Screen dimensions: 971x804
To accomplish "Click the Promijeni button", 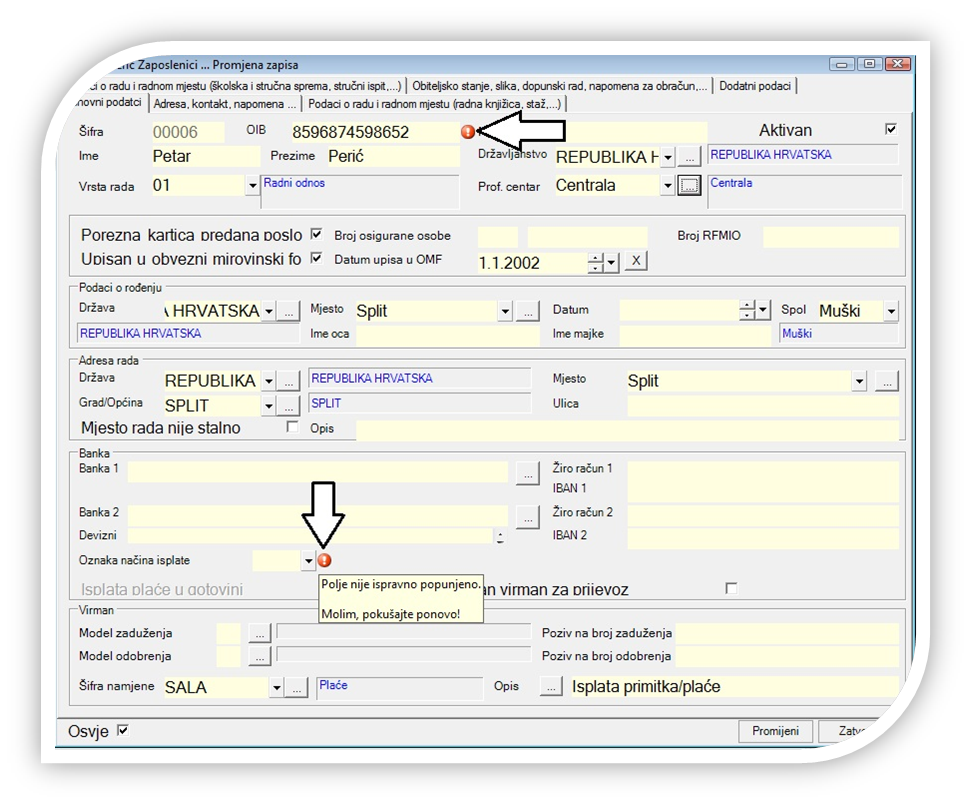I will (x=775, y=731).
